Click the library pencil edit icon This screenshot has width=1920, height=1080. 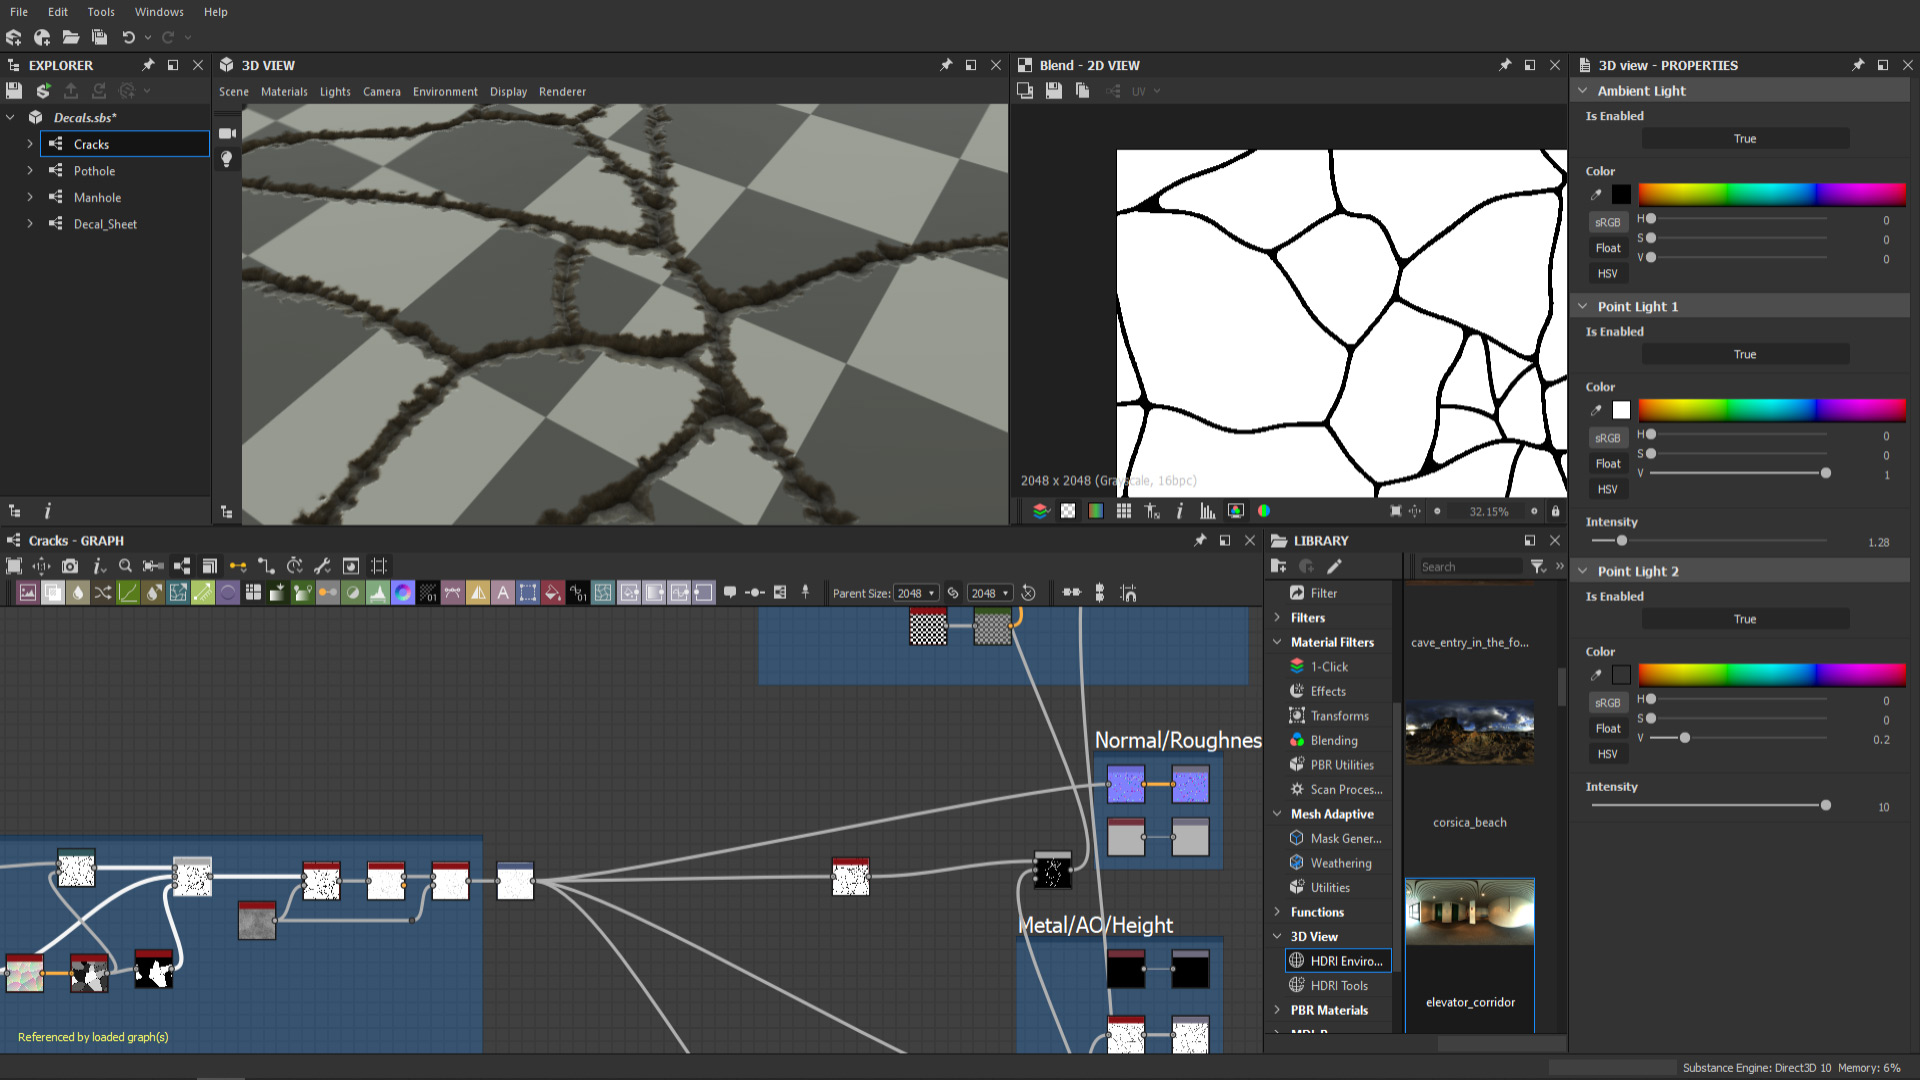pos(1334,566)
